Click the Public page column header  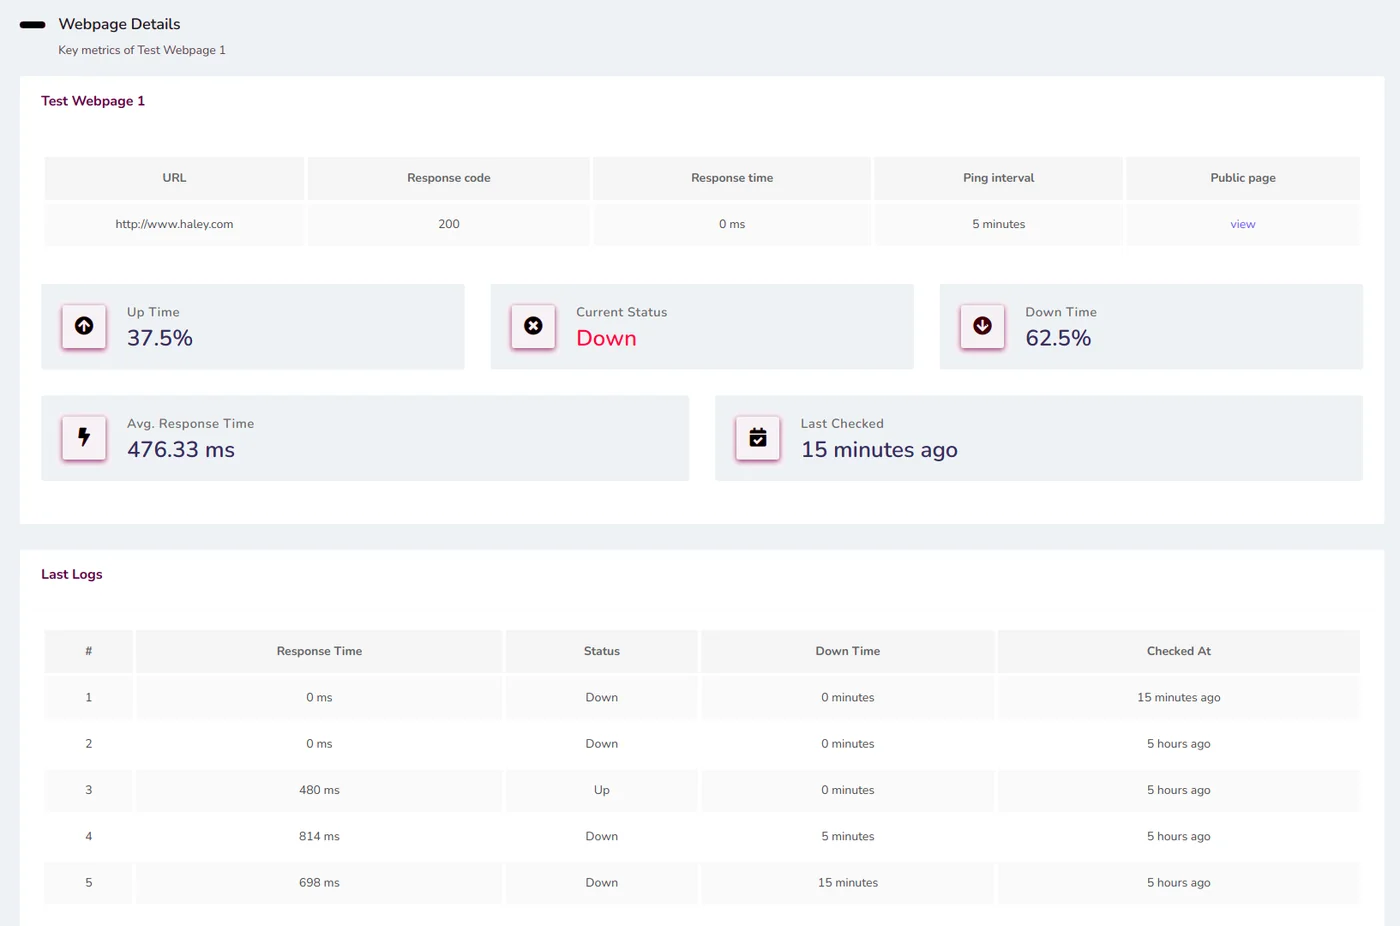1242,178
